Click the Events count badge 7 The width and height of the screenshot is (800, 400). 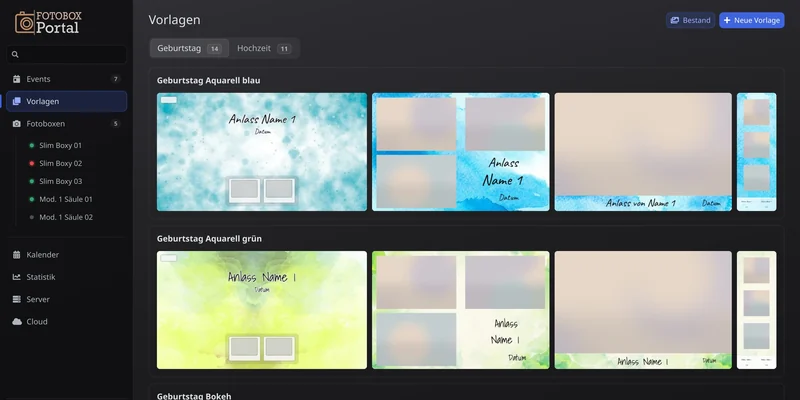pos(116,79)
